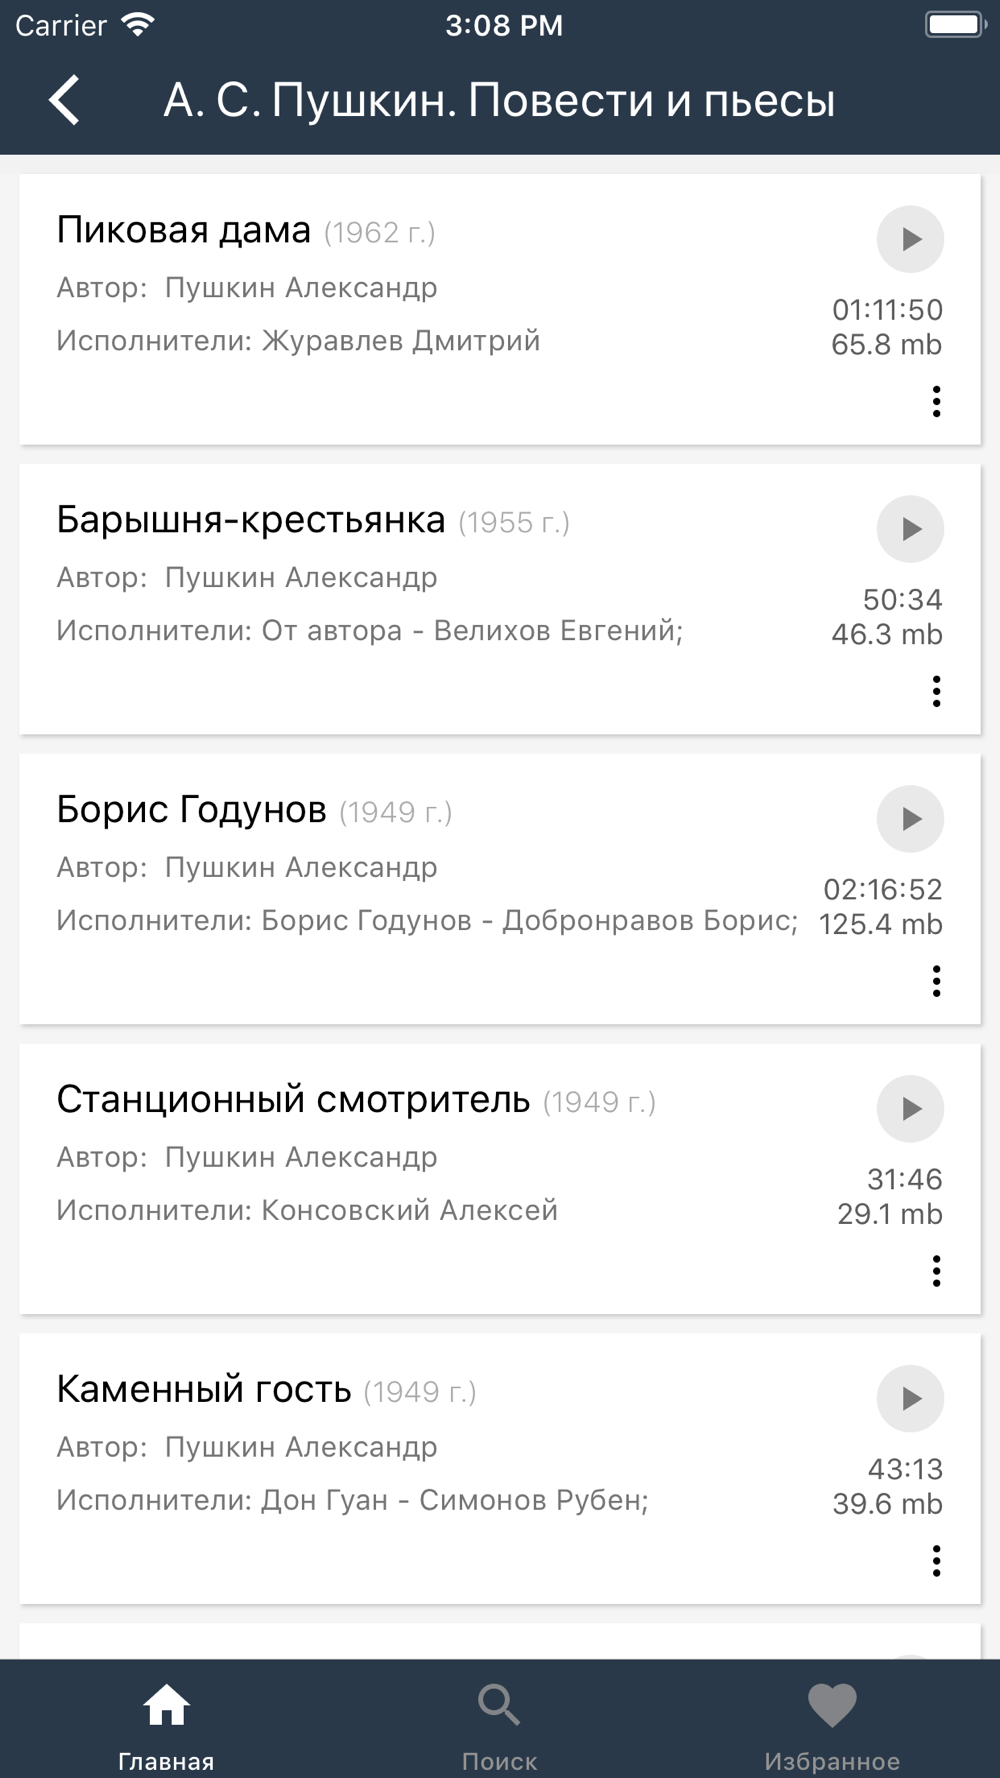Screen dimensions: 1000x1778
Task: Play Барышня-крестьянка recording
Action: coord(910,529)
